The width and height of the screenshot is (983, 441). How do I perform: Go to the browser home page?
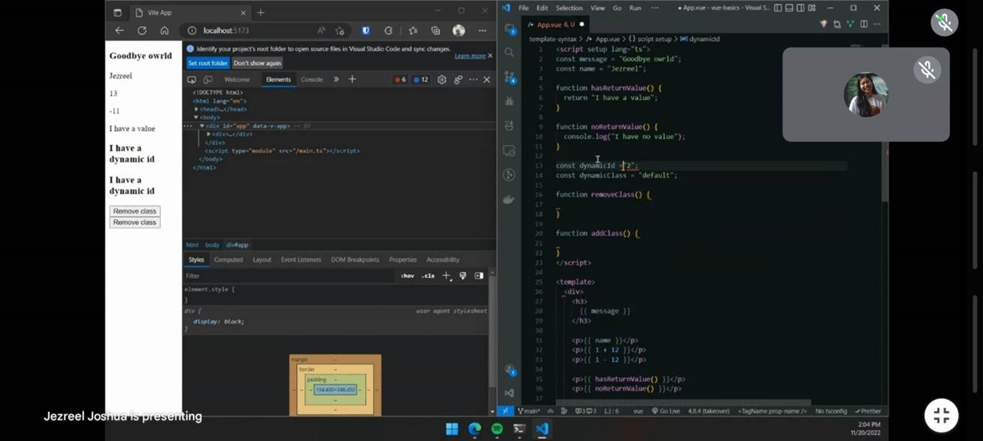click(164, 30)
